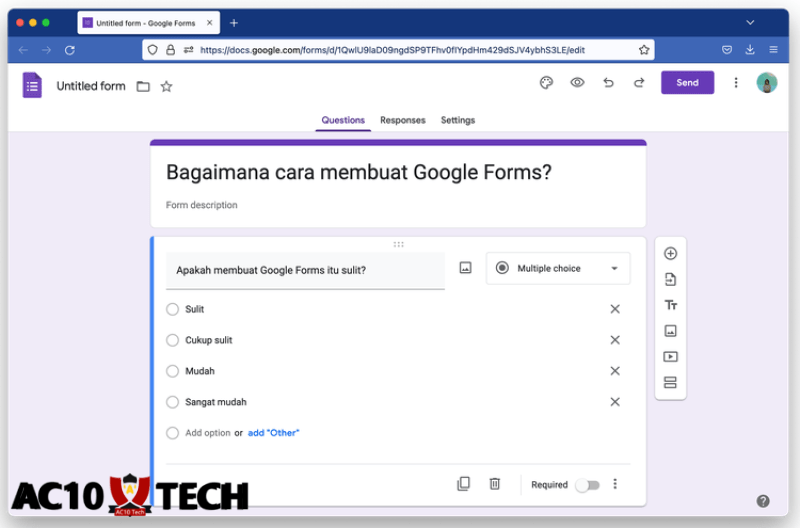View site security lock info
The width and height of the screenshot is (800, 528).
170,50
